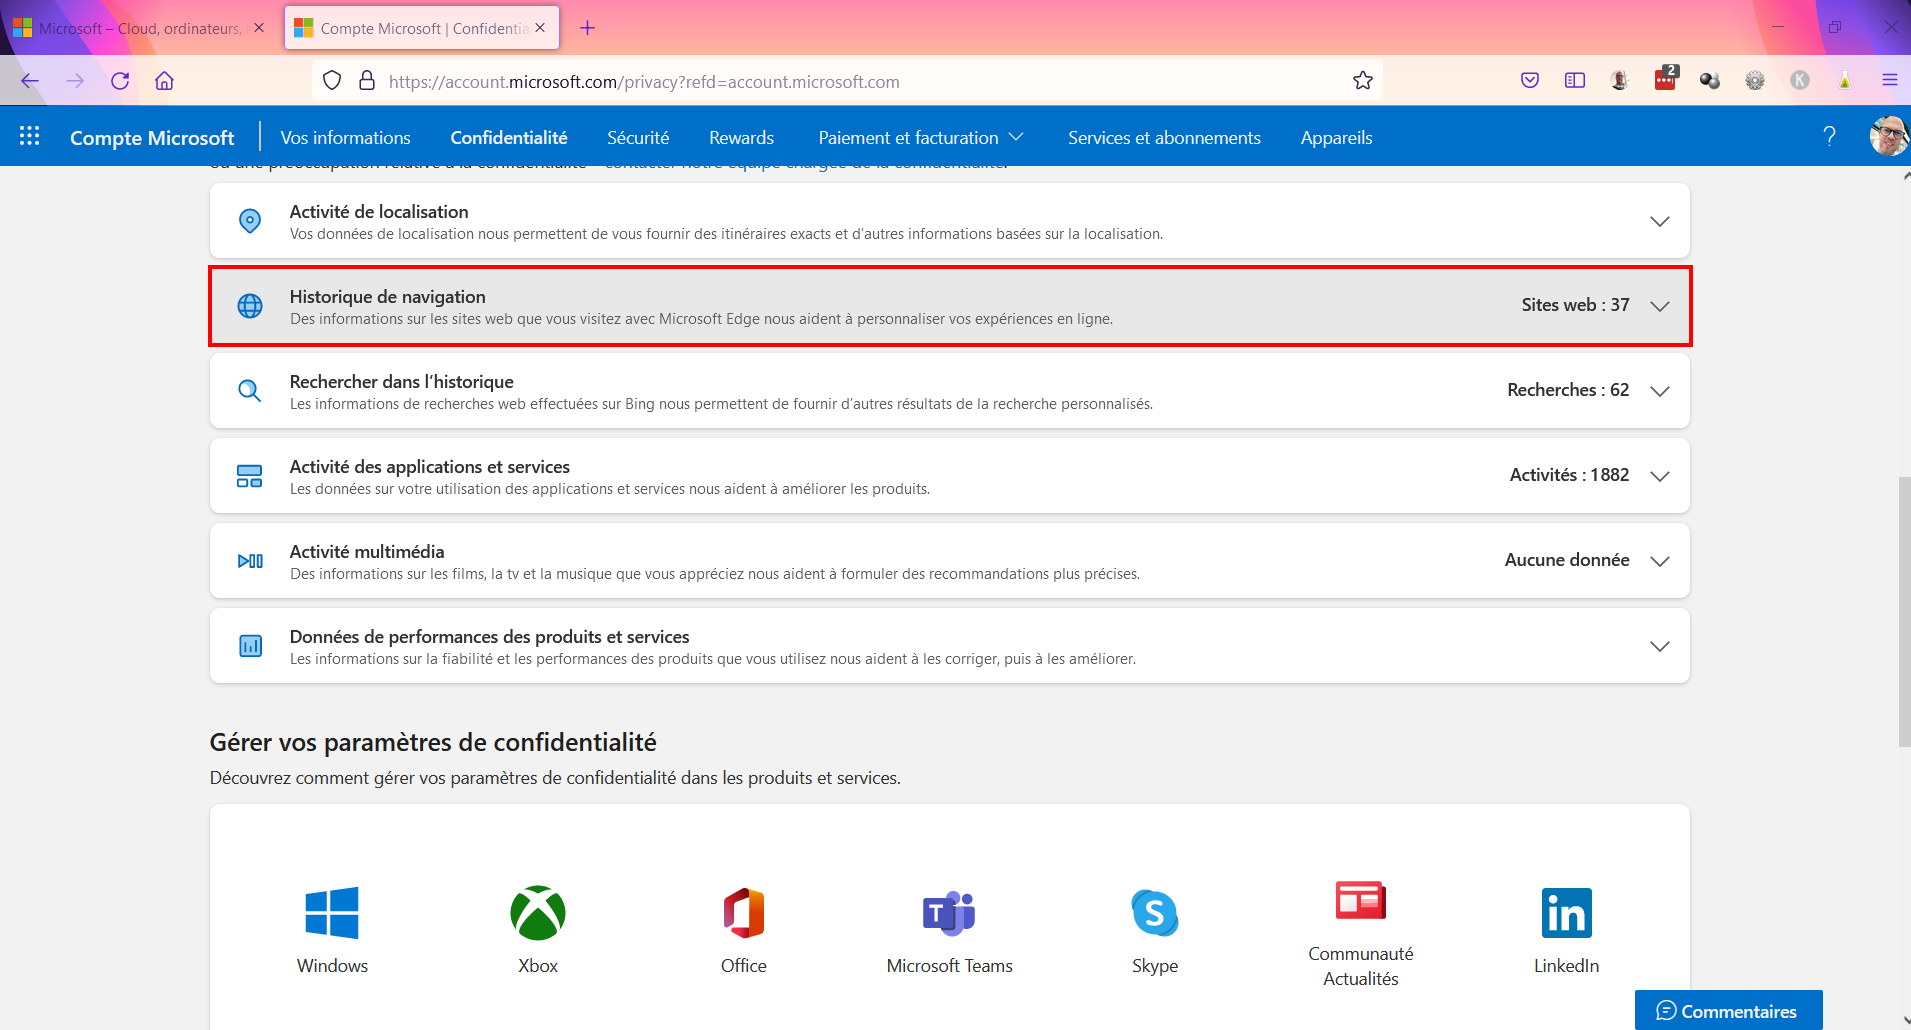Open Windows privacy settings icon
The image size is (1911, 1030).
pyautogui.click(x=332, y=913)
